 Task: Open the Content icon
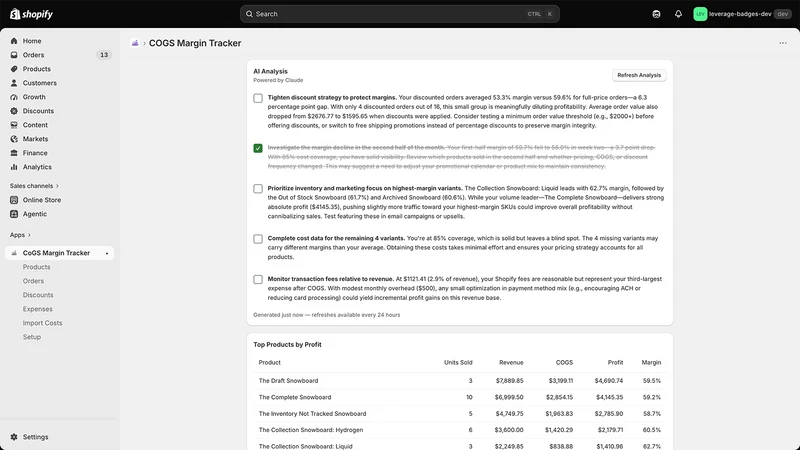click(14, 125)
